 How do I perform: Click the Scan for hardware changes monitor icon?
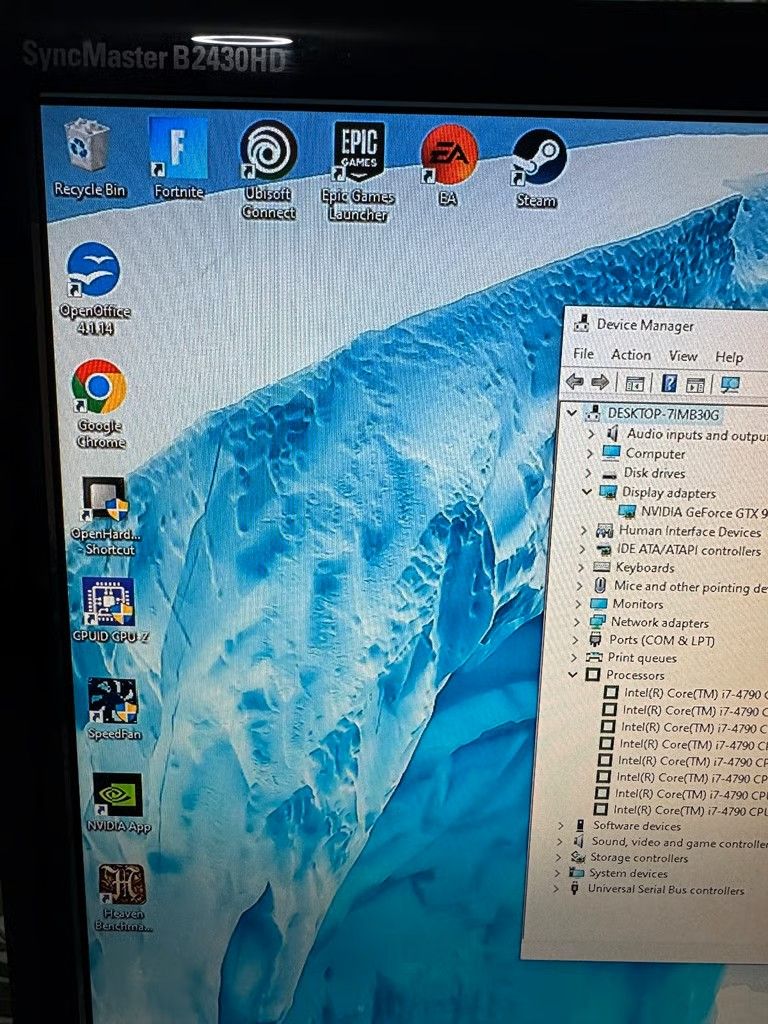pyautogui.click(x=729, y=384)
